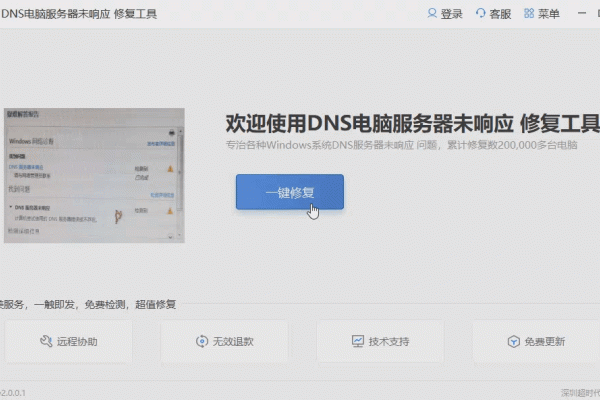This screenshot has height=400, width=600.
Task: Click the Windows network diagnostics preview thumbnail
Action: tap(94, 175)
